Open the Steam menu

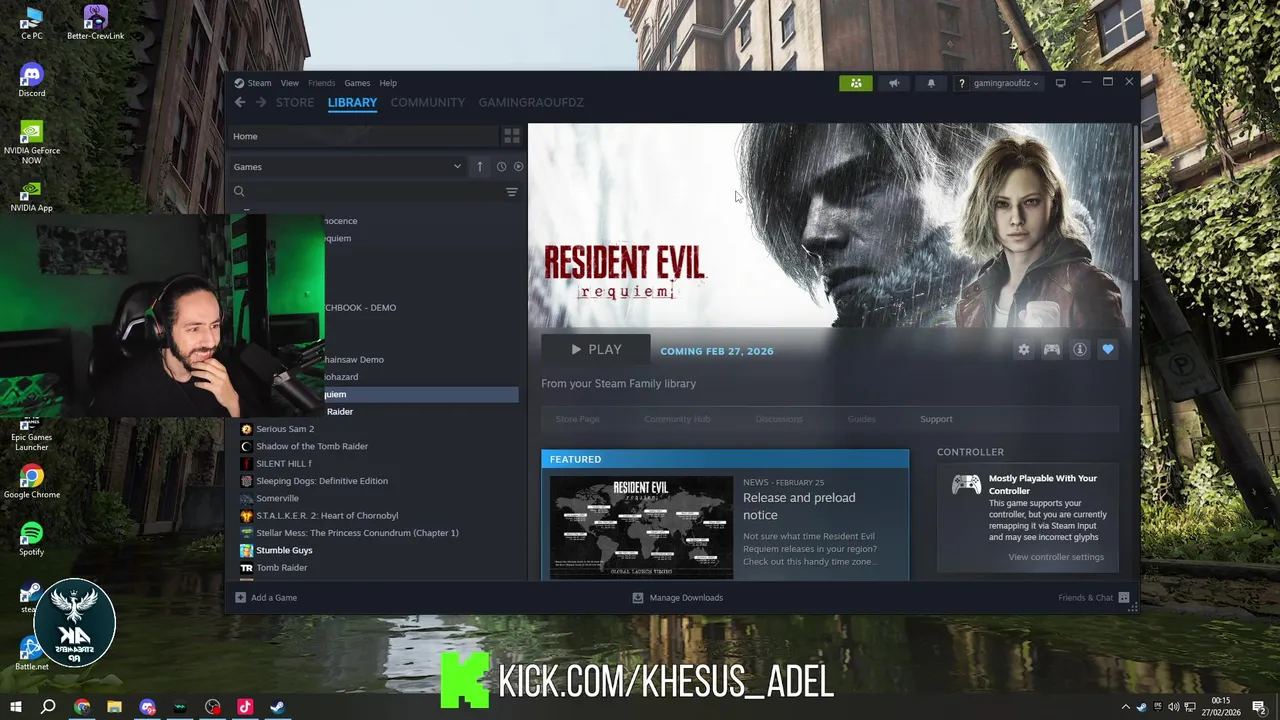(254, 83)
